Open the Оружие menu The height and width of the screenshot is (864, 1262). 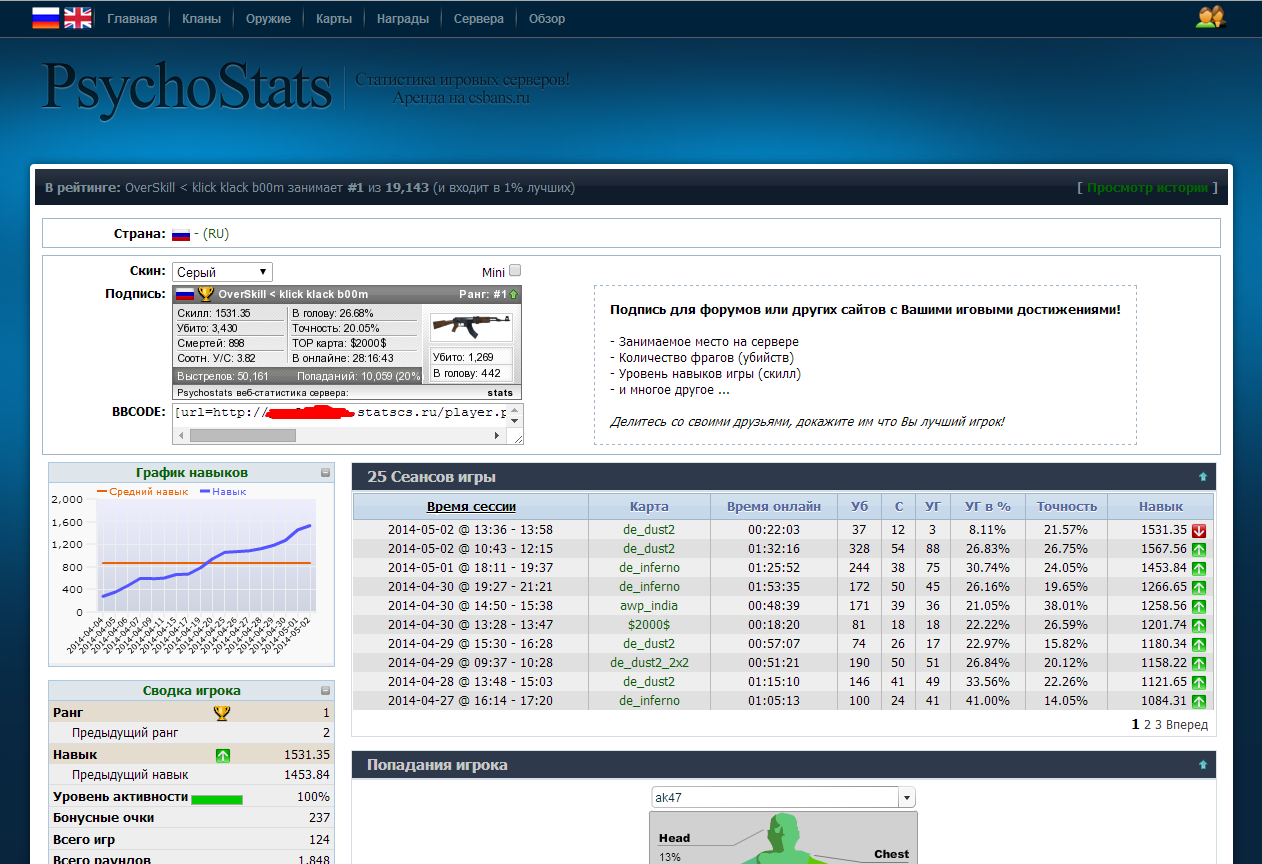(x=268, y=18)
